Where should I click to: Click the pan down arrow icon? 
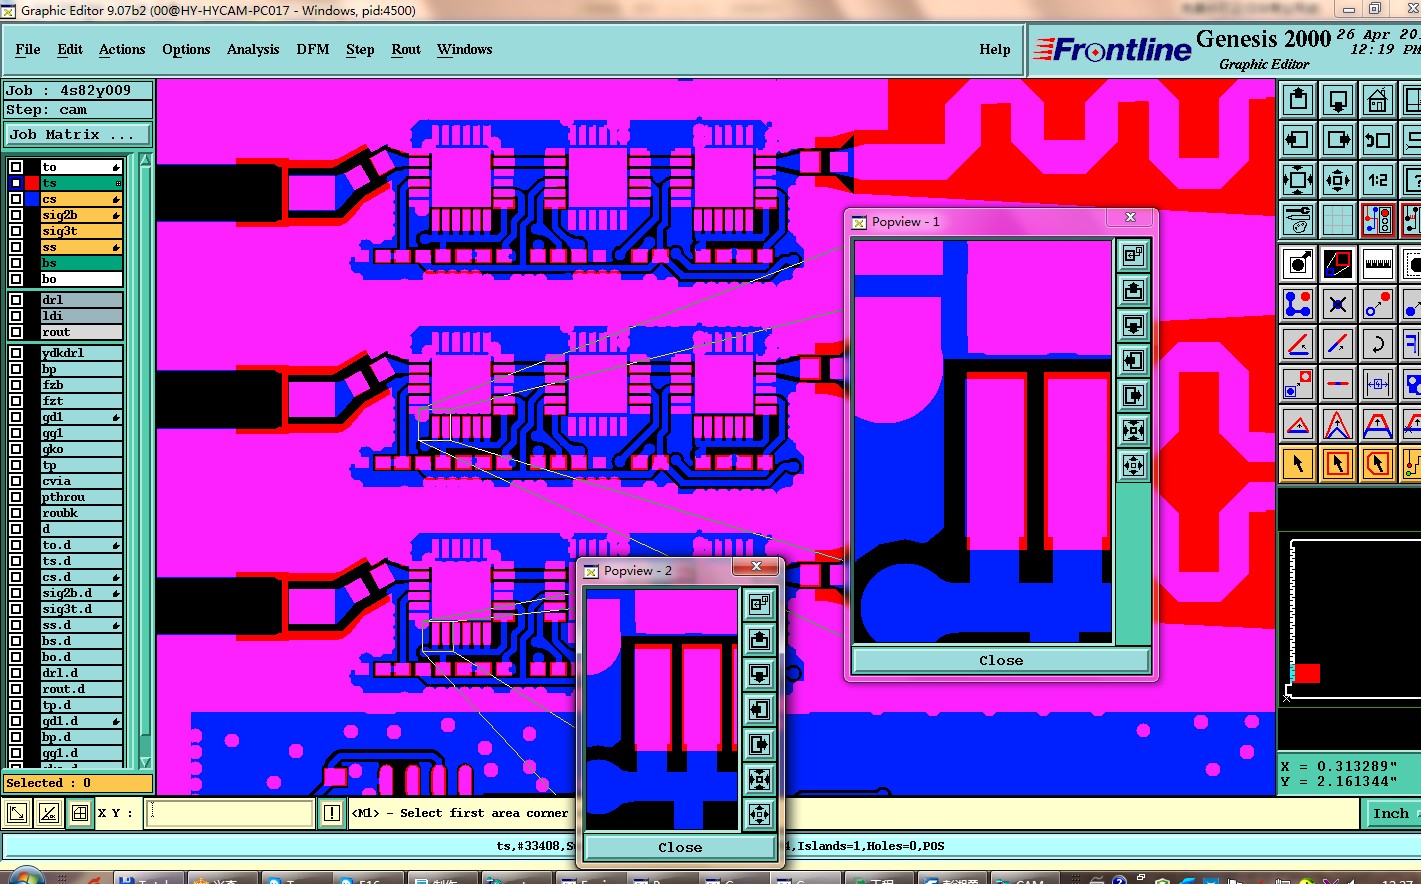[1338, 100]
